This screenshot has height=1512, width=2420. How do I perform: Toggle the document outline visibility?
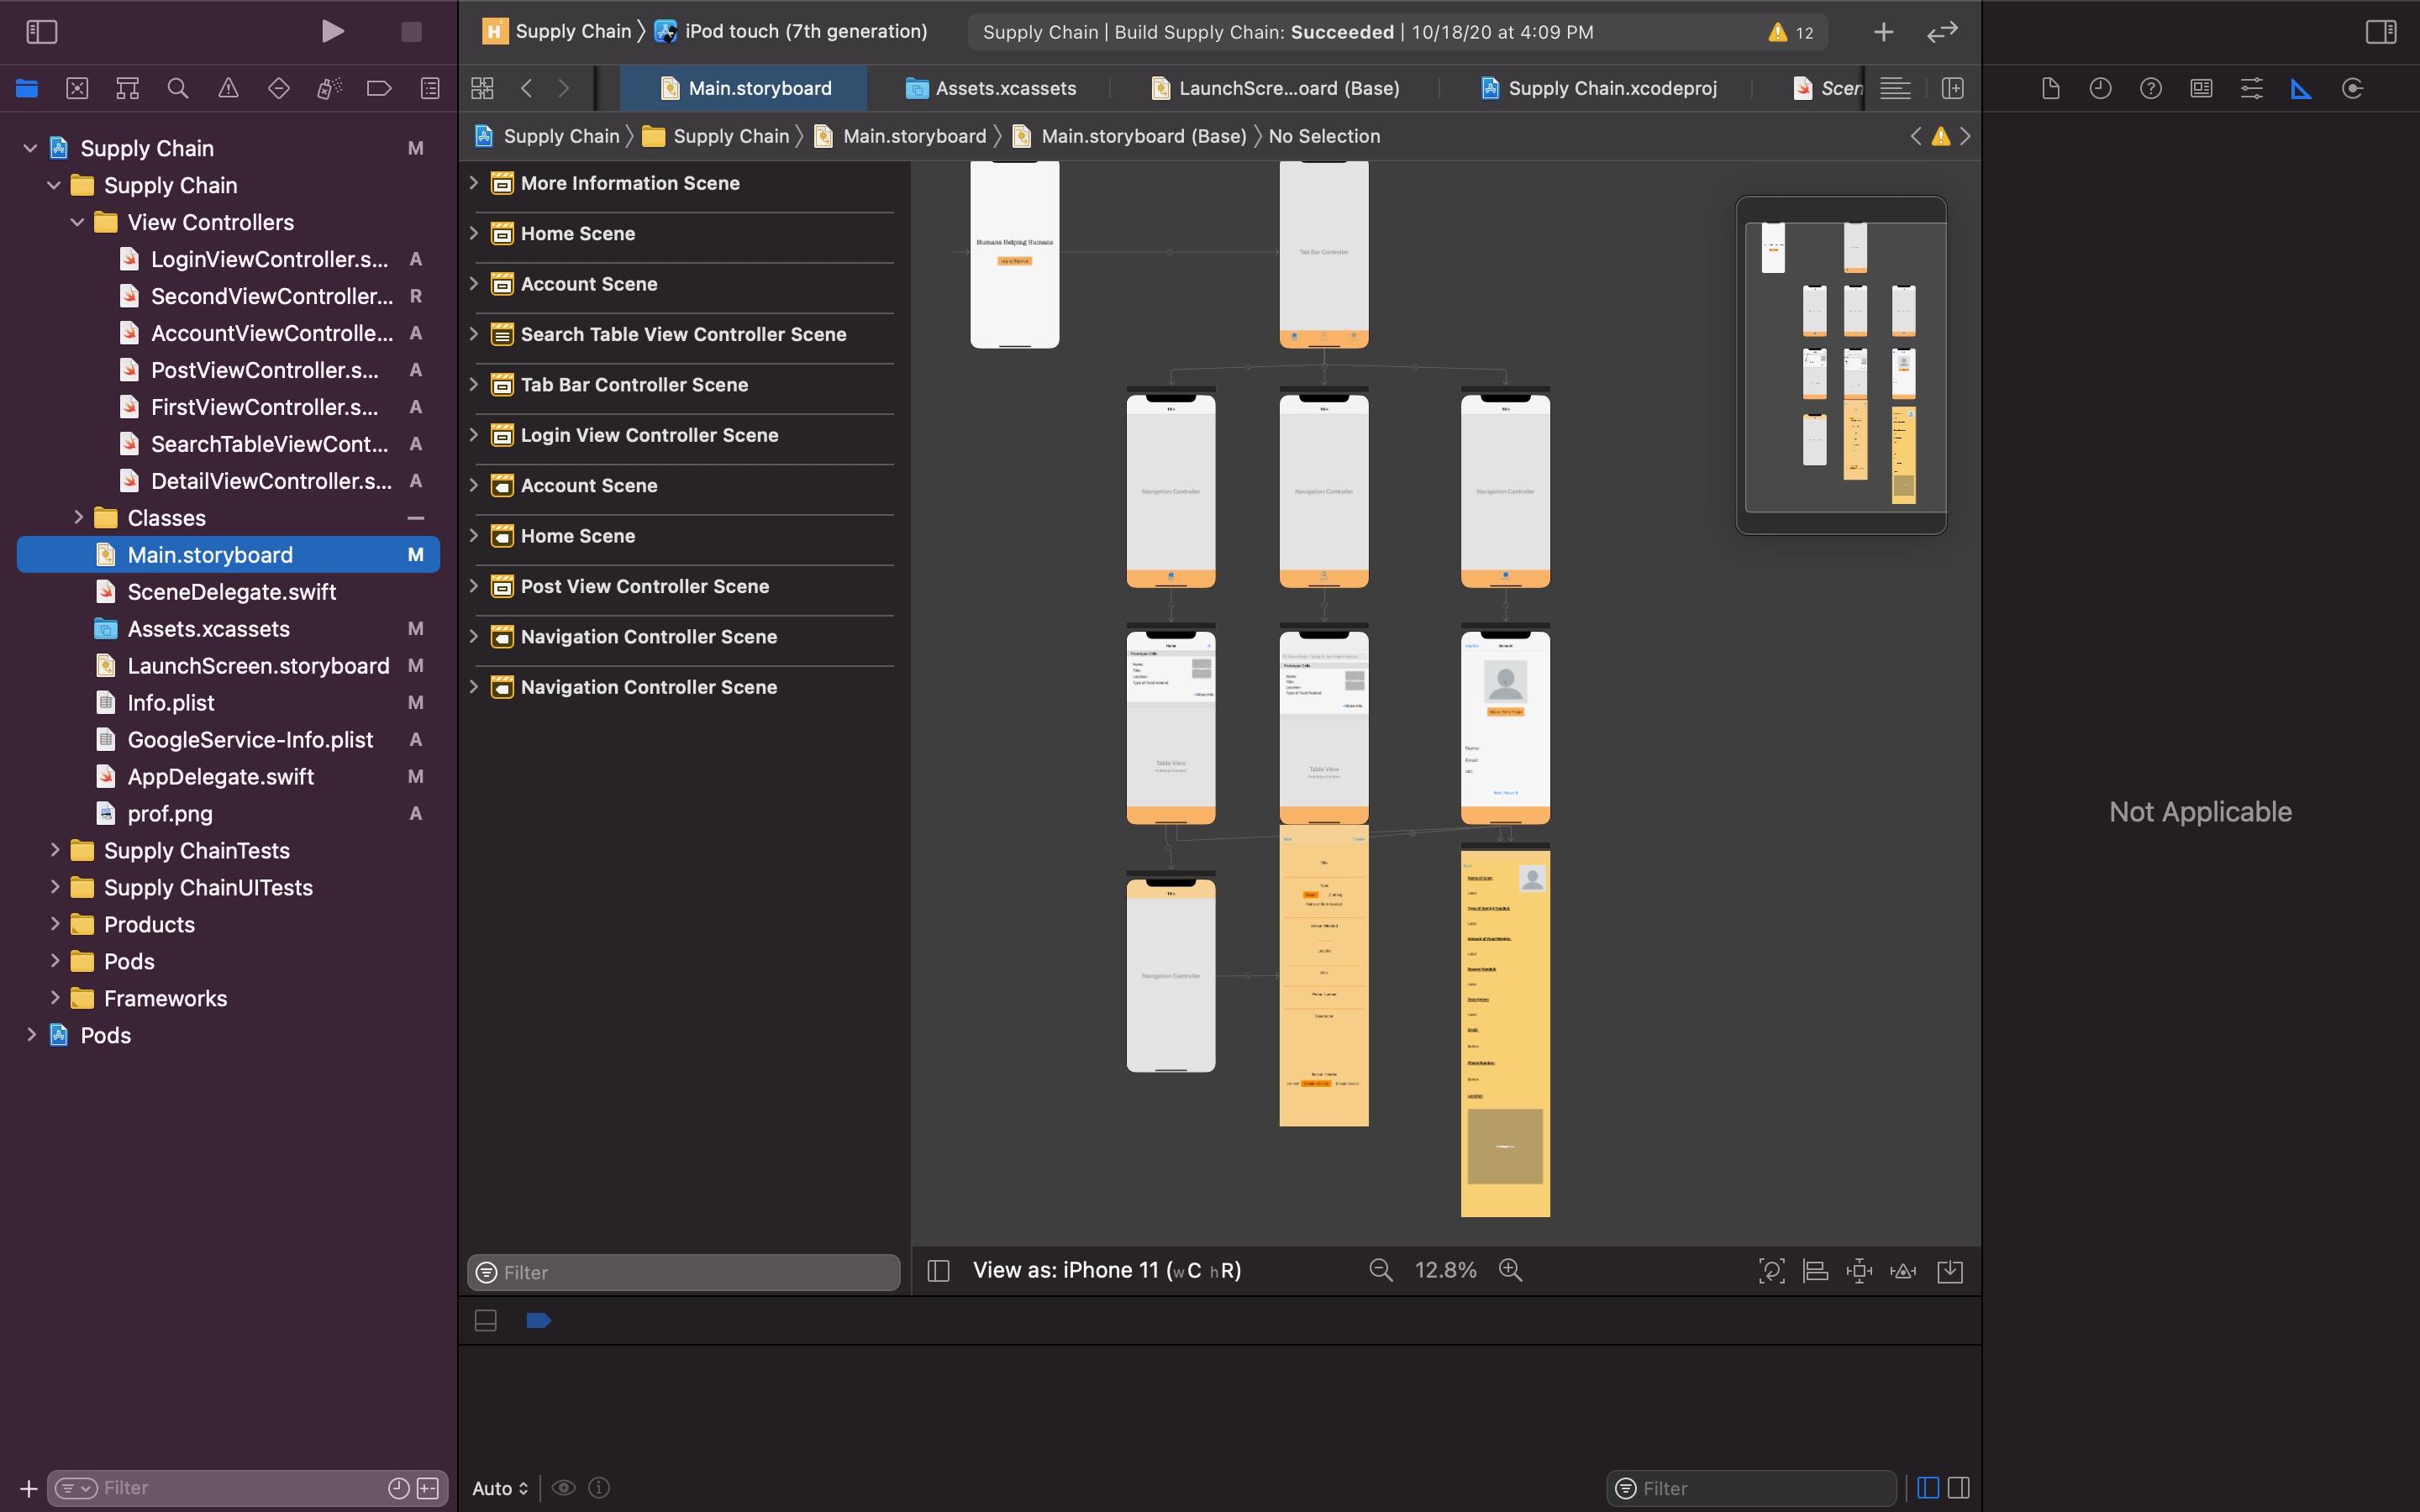(x=938, y=1270)
